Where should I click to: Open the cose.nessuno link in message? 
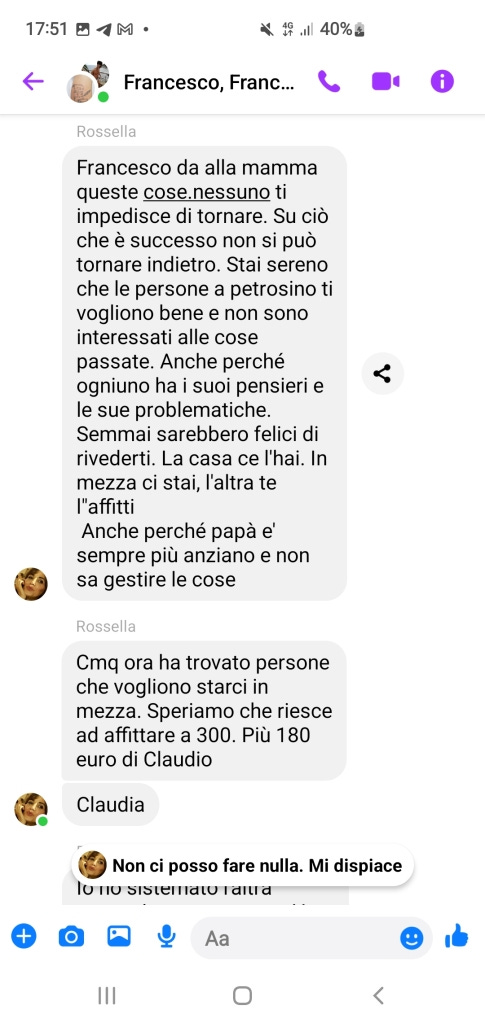point(206,192)
